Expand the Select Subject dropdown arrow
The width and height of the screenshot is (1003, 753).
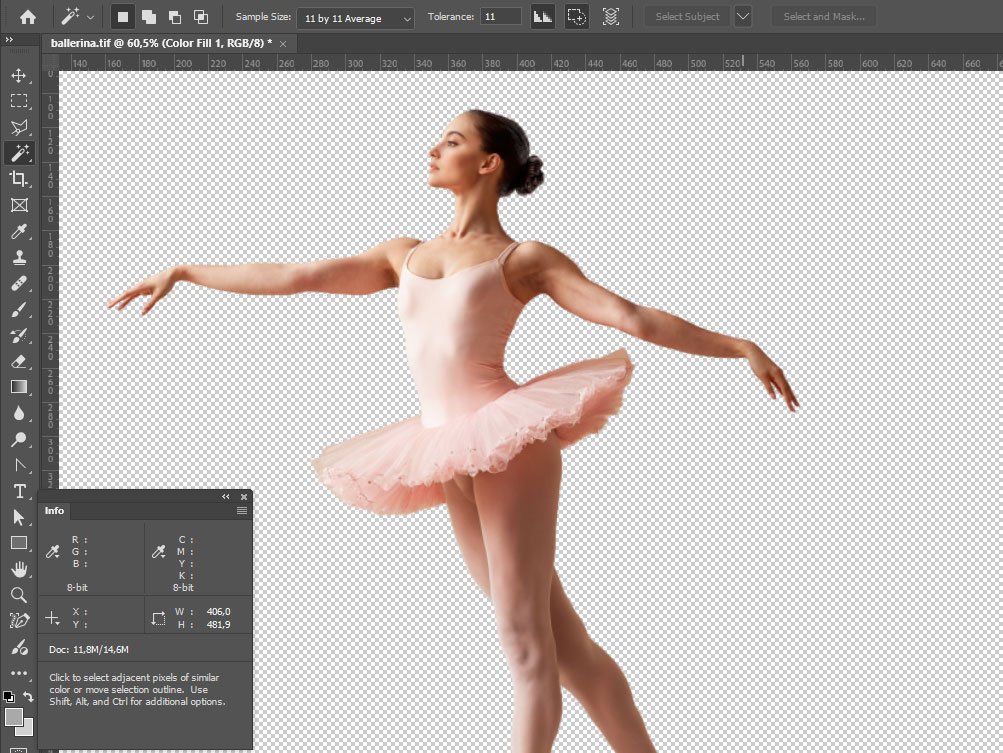pos(742,17)
